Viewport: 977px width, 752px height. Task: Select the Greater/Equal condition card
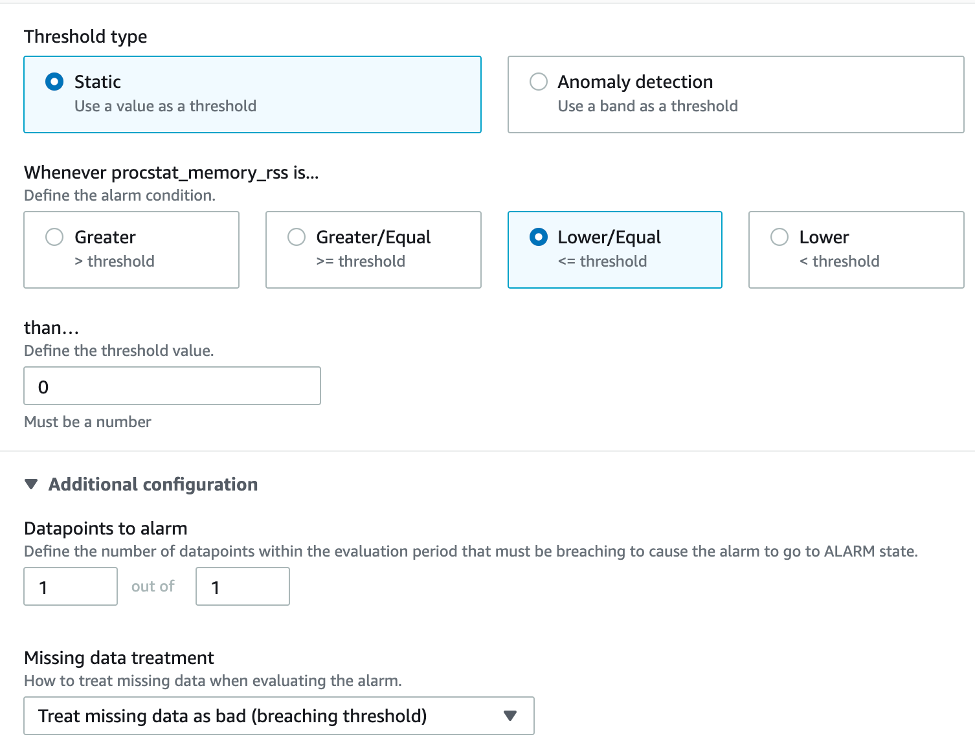tap(373, 249)
